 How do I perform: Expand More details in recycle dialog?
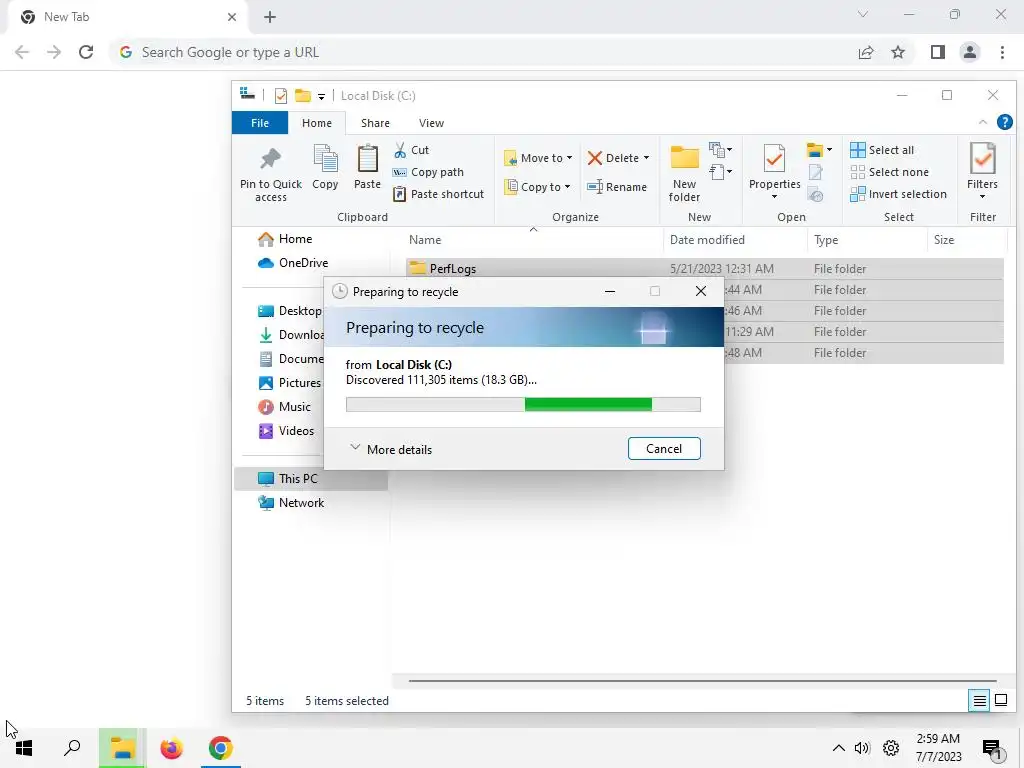391,449
